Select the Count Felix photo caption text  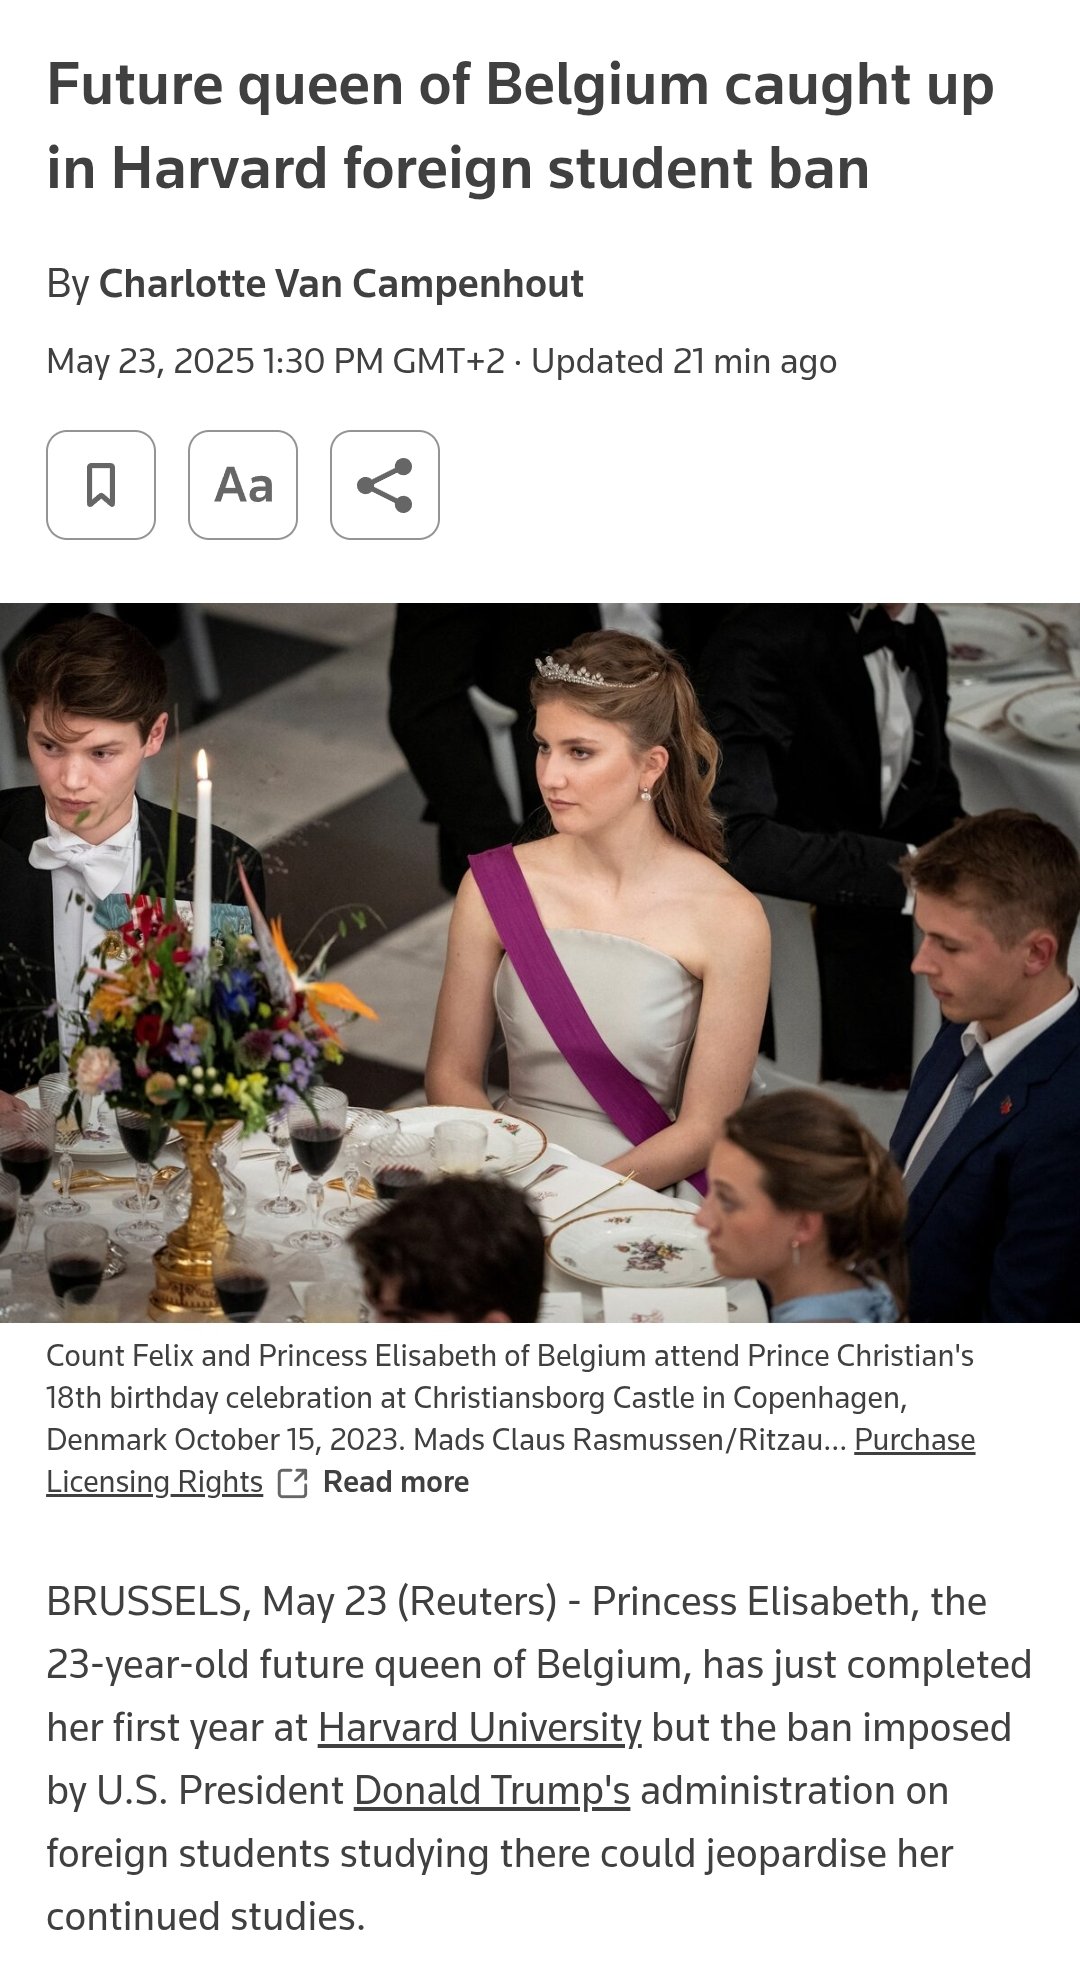(x=510, y=1398)
